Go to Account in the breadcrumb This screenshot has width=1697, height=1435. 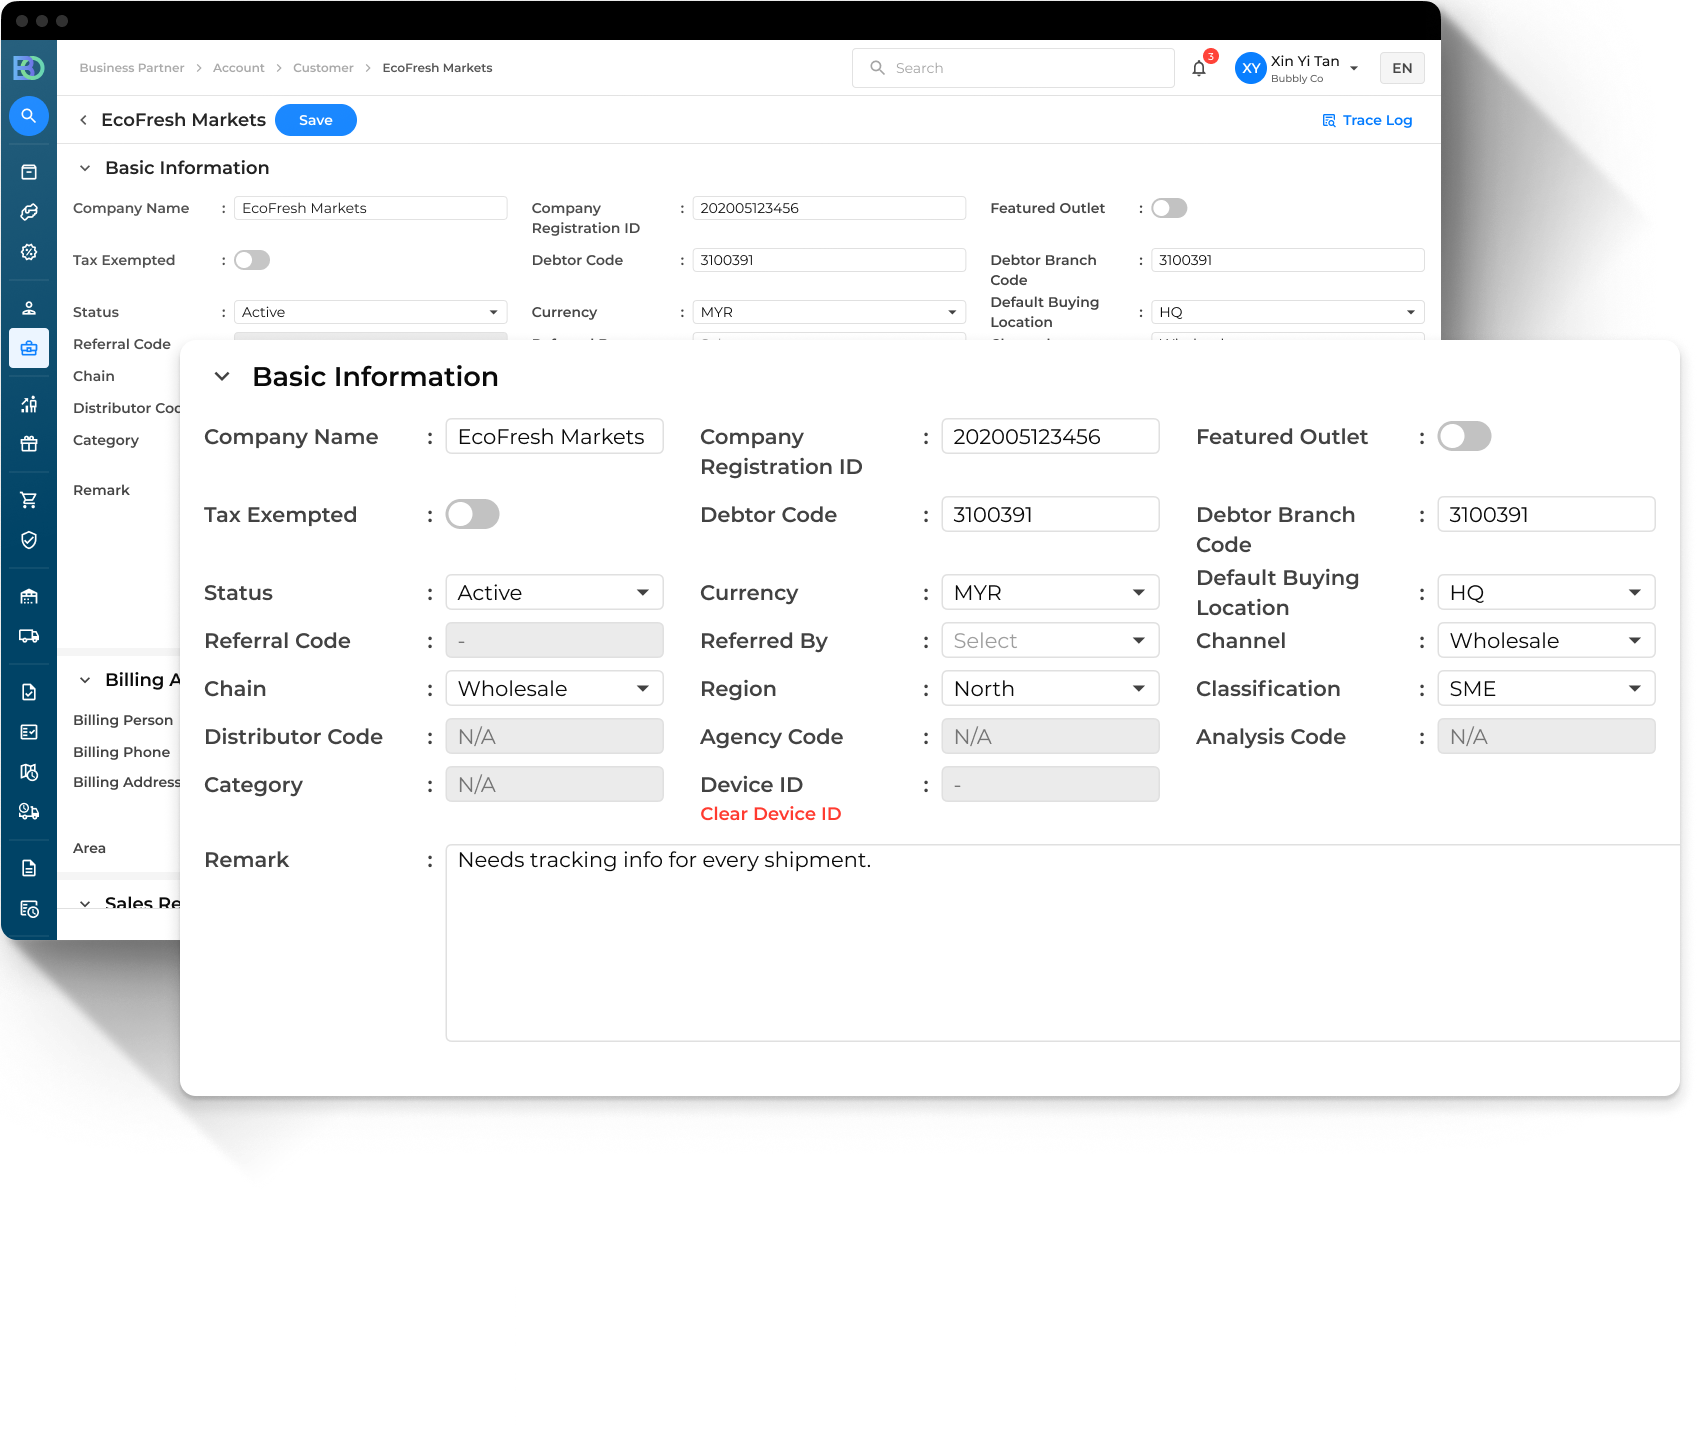point(238,68)
